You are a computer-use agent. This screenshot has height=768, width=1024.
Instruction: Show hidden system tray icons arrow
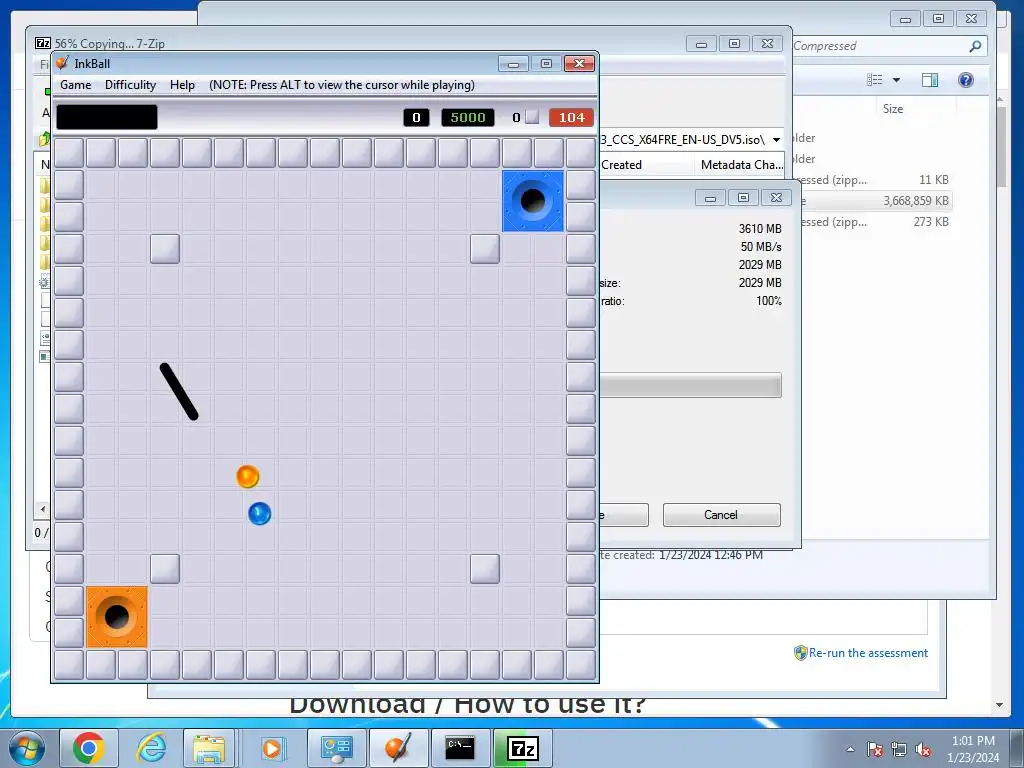click(850, 749)
